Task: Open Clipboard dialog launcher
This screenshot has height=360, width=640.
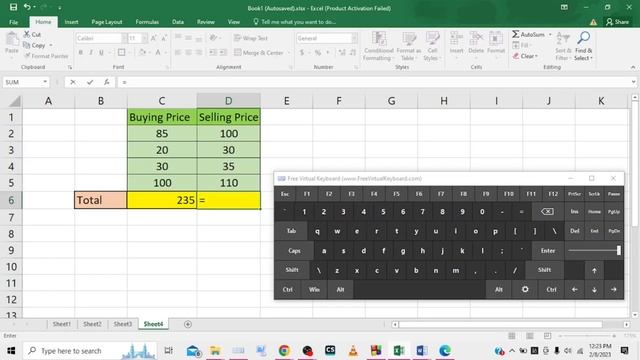Action: pyautogui.click(x=70, y=67)
